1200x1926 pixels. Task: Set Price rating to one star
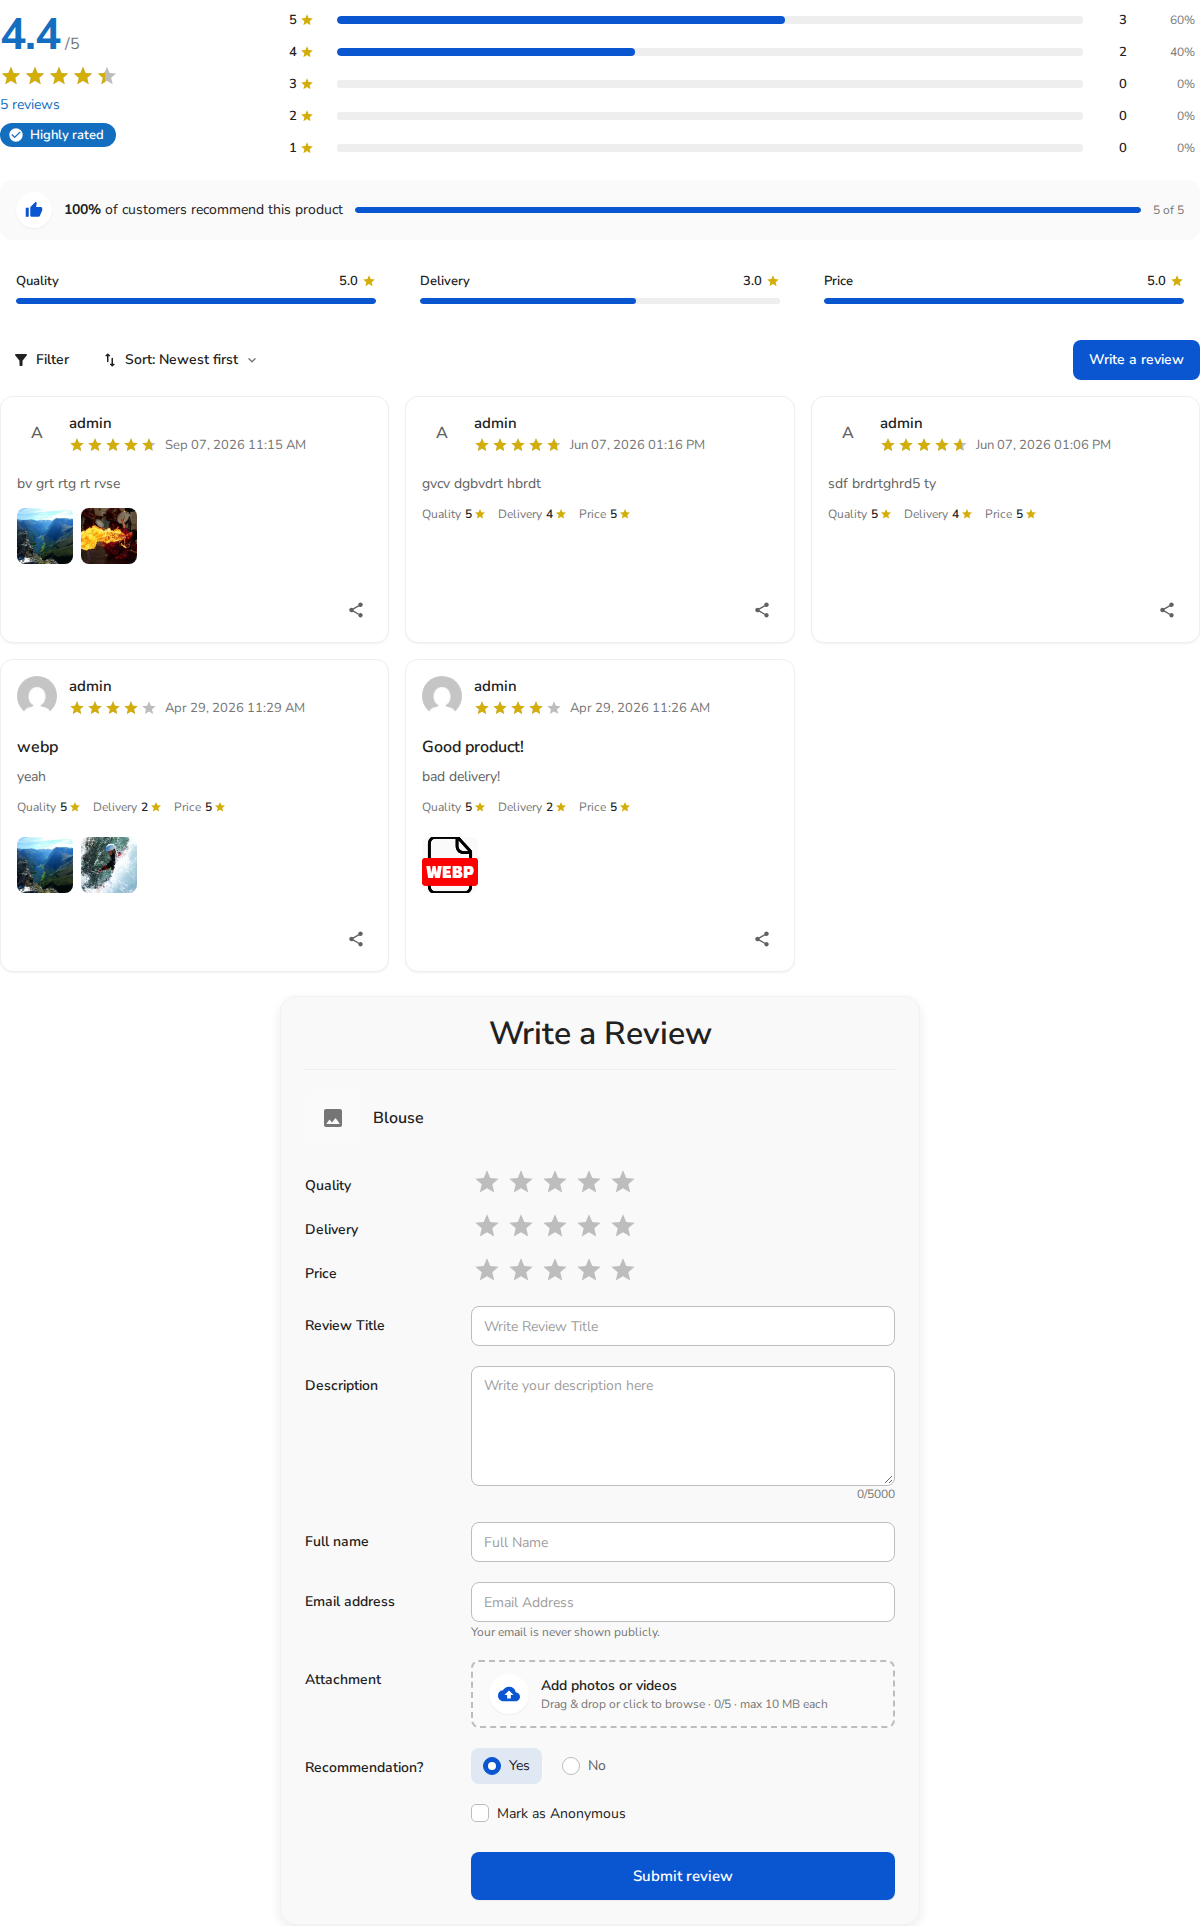487,1270
